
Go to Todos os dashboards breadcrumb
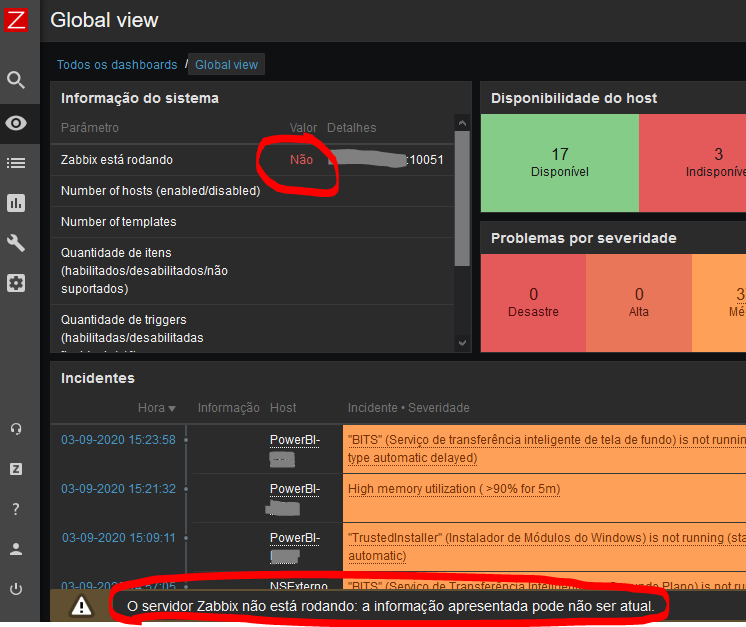(117, 65)
